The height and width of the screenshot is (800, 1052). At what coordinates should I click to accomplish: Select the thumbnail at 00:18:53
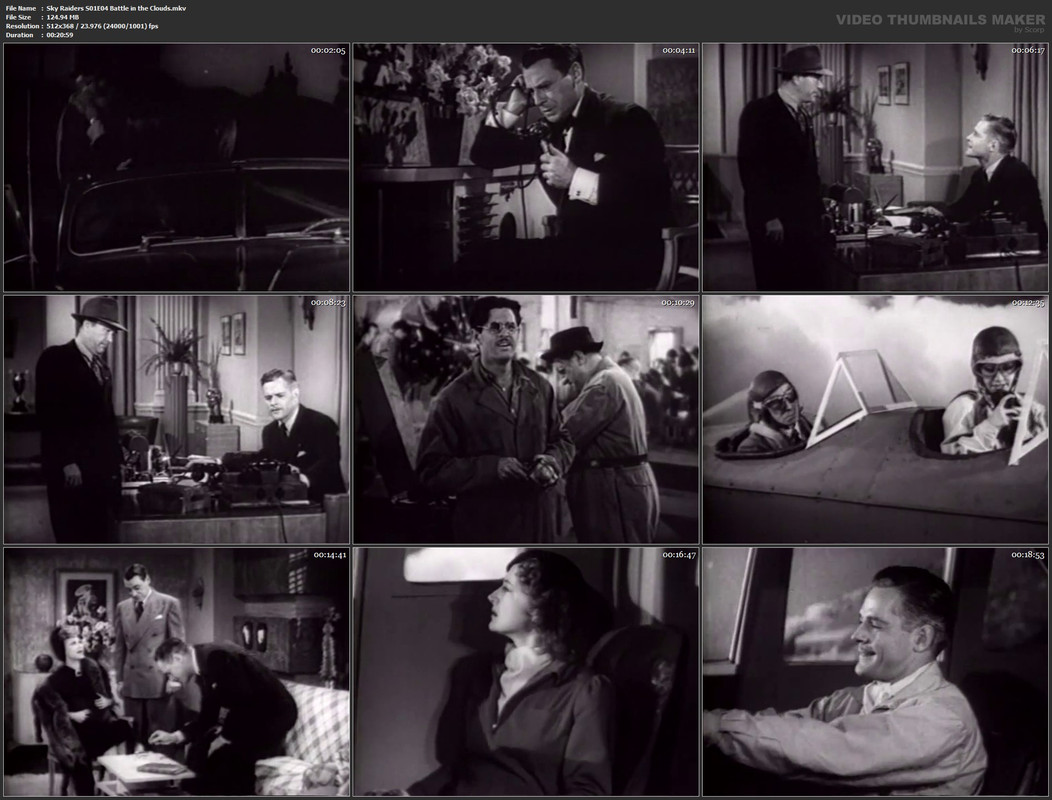(875, 672)
